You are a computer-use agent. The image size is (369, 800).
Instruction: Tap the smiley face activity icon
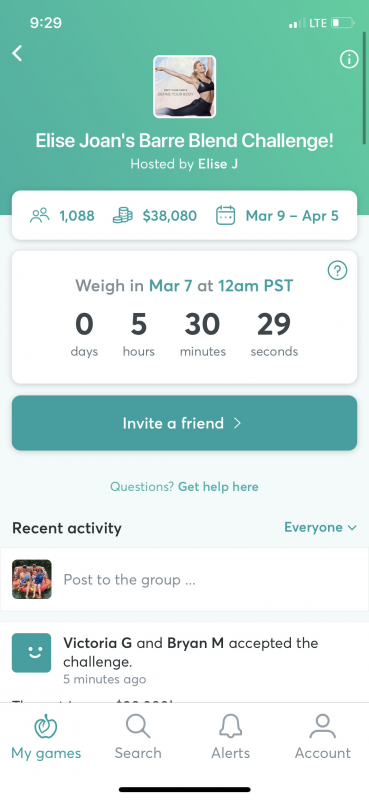click(x=32, y=653)
